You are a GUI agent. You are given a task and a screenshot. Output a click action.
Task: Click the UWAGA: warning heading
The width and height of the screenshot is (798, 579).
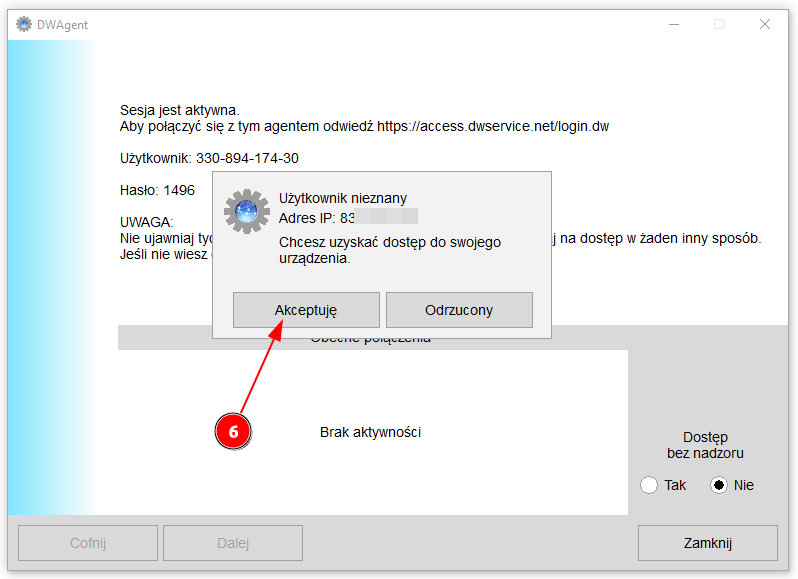pos(147,222)
